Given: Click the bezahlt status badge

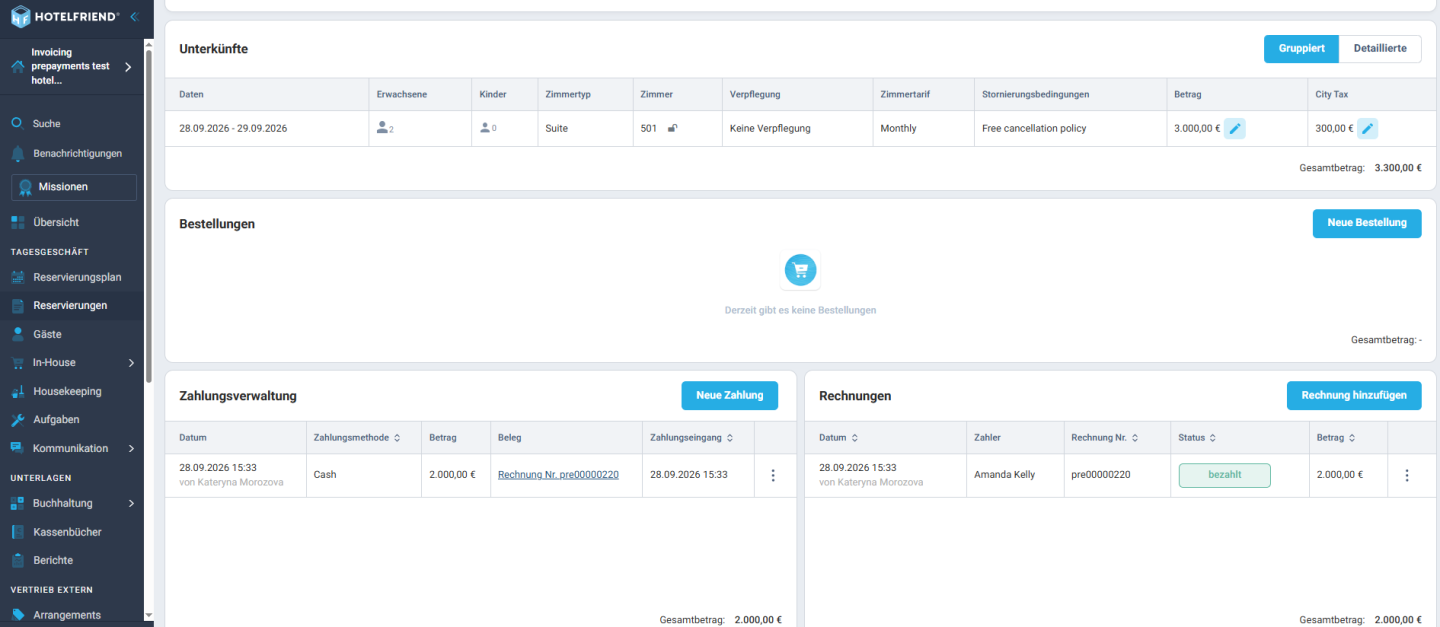Looking at the screenshot, I should pyautogui.click(x=1224, y=475).
